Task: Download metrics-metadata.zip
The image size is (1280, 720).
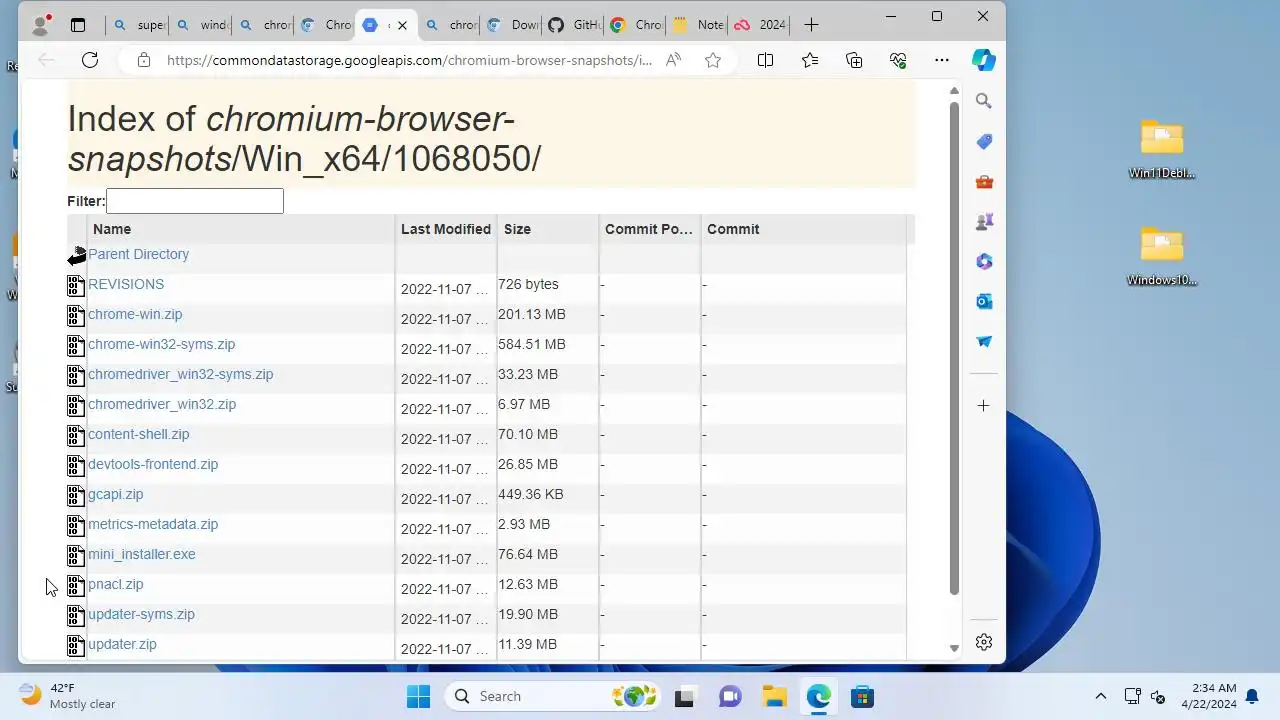Action: [x=153, y=524]
